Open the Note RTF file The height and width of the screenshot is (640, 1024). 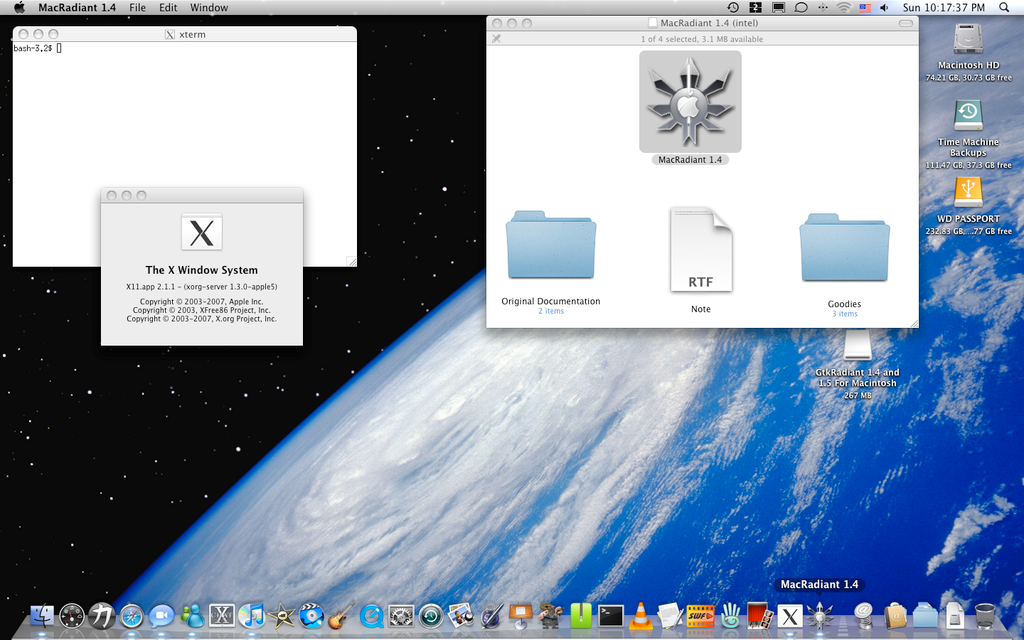click(x=701, y=249)
